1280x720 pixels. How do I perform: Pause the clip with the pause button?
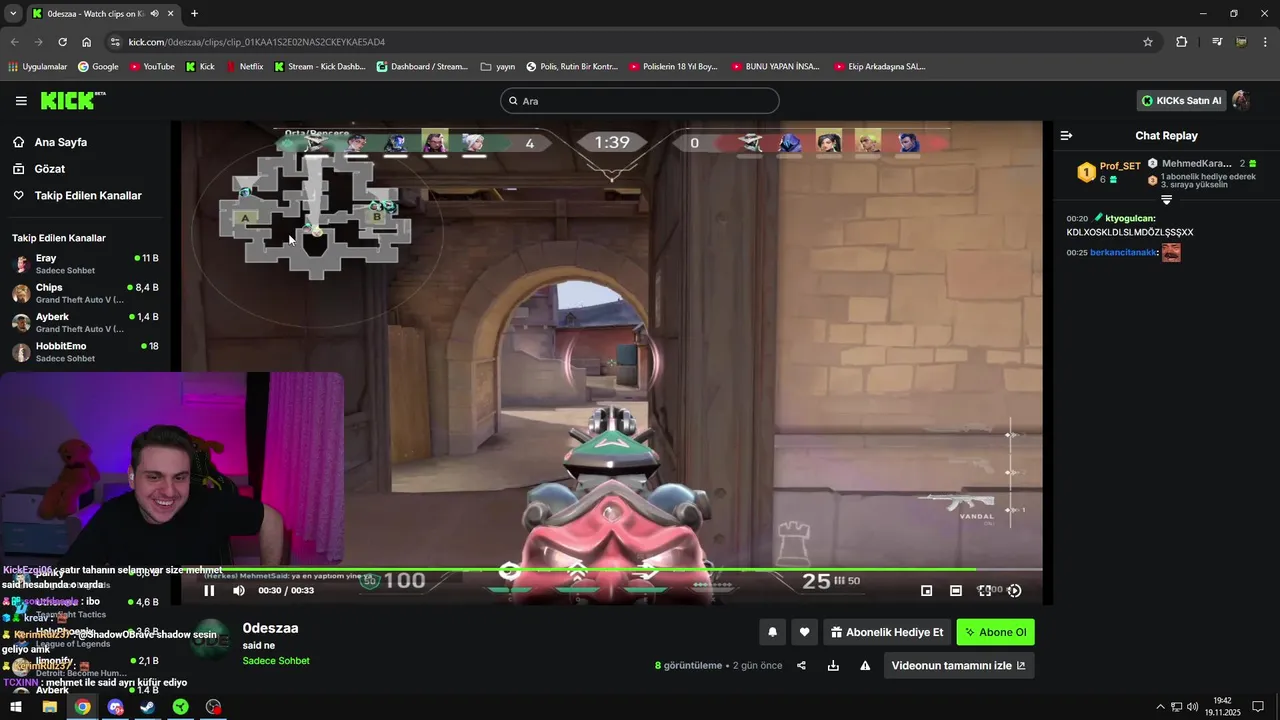pos(209,591)
